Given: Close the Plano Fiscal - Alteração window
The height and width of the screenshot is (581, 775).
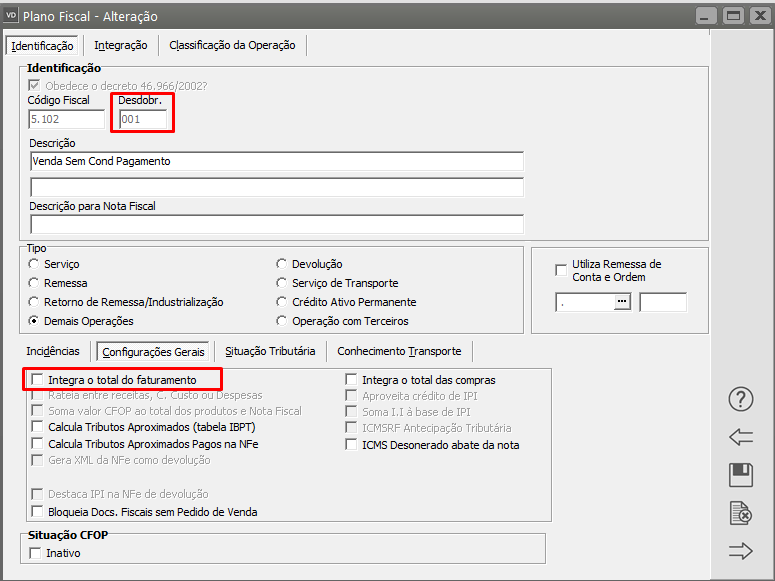Looking at the screenshot, I should 760,16.
